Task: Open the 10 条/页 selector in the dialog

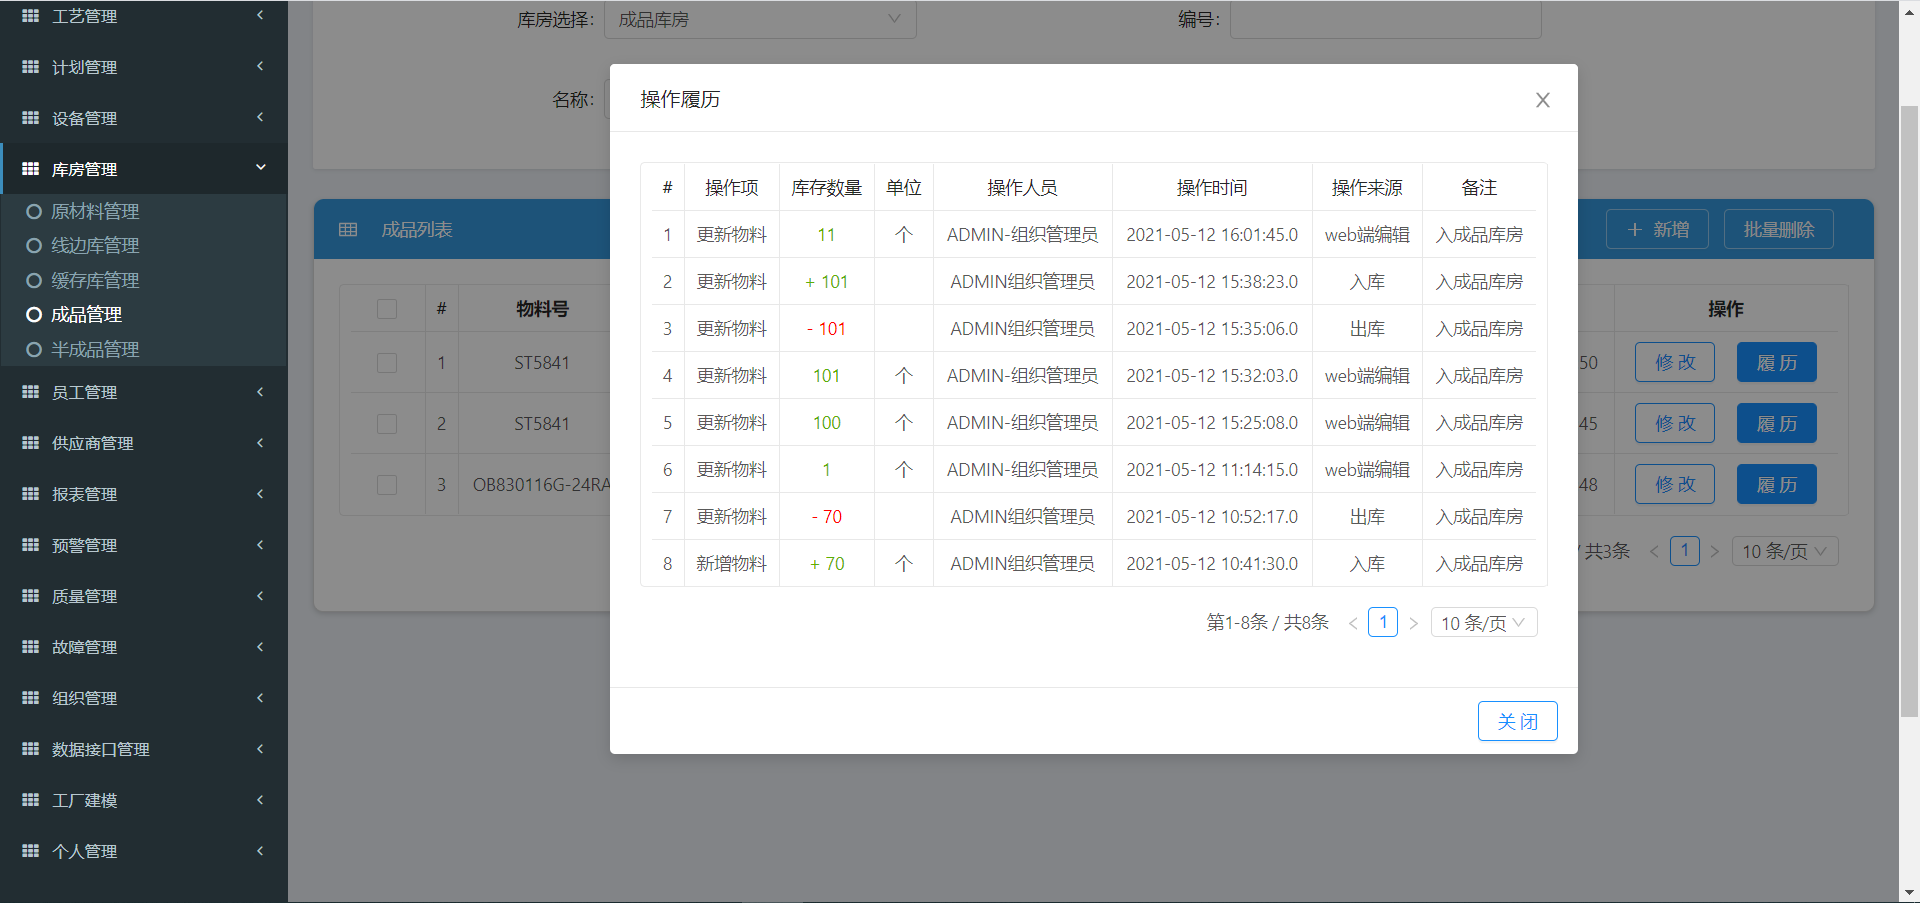Action: click(x=1484, y=623)
